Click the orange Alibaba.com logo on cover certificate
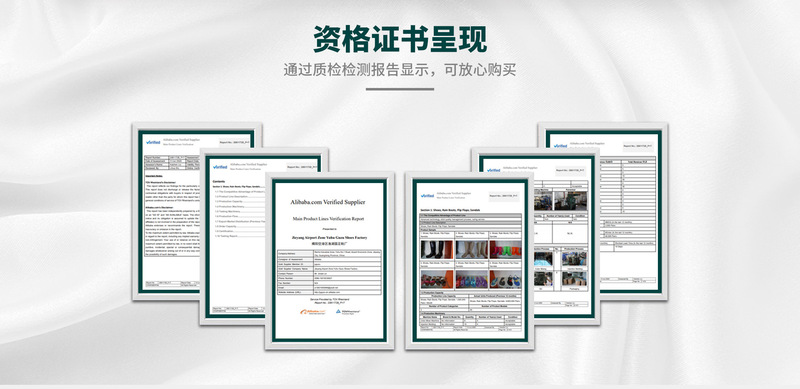Viewport: 800px width, 389px height. point(312,311)
